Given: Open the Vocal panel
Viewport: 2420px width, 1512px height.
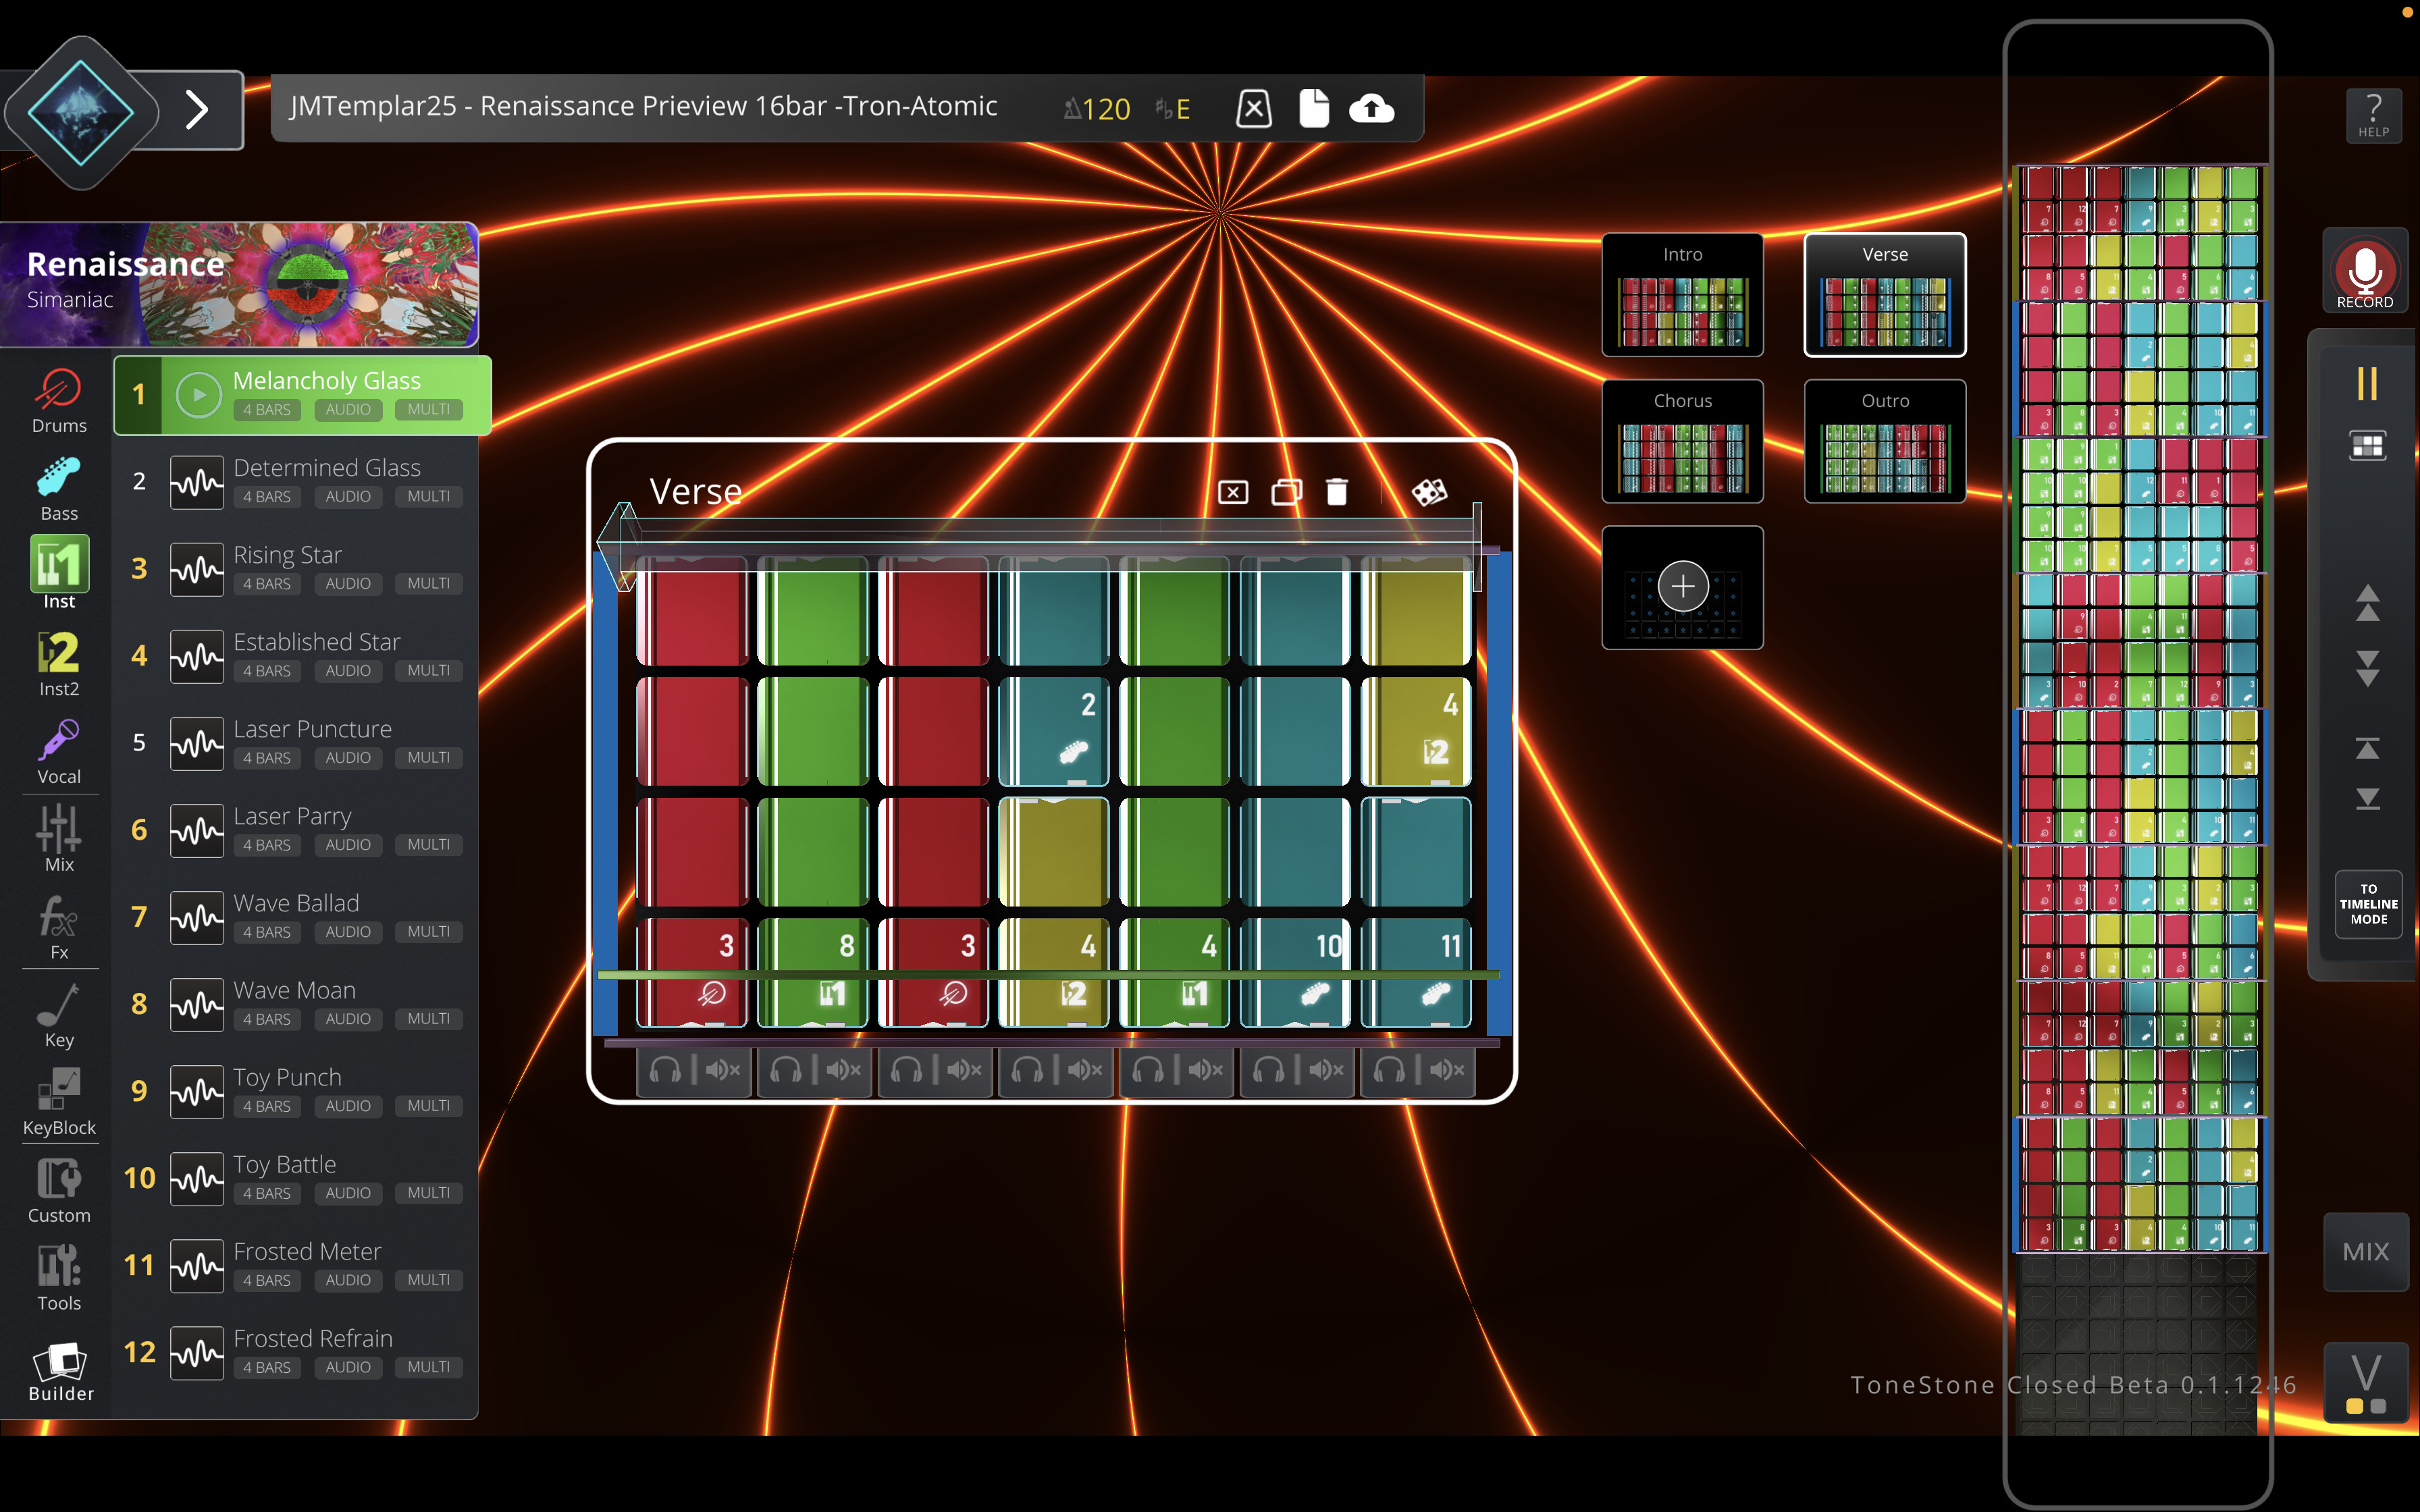Looking at the screenshot, I should tap(58, 748).
